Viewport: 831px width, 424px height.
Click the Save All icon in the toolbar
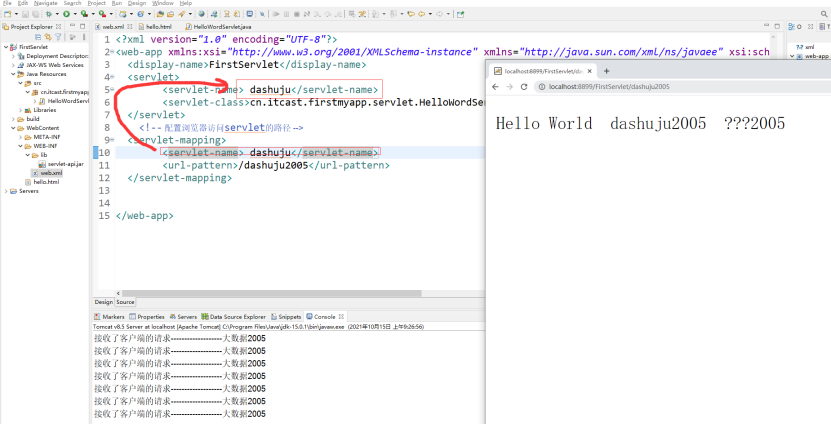point(35,14)
